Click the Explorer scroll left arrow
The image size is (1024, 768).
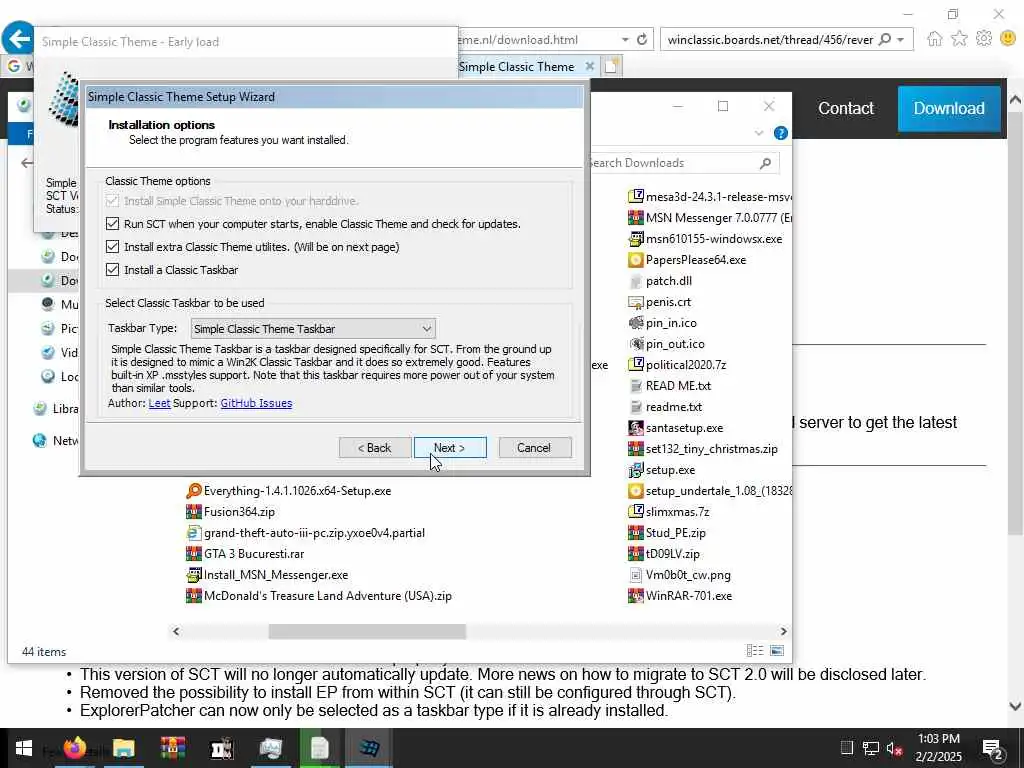pyautogui.click(x=176, y=631)
